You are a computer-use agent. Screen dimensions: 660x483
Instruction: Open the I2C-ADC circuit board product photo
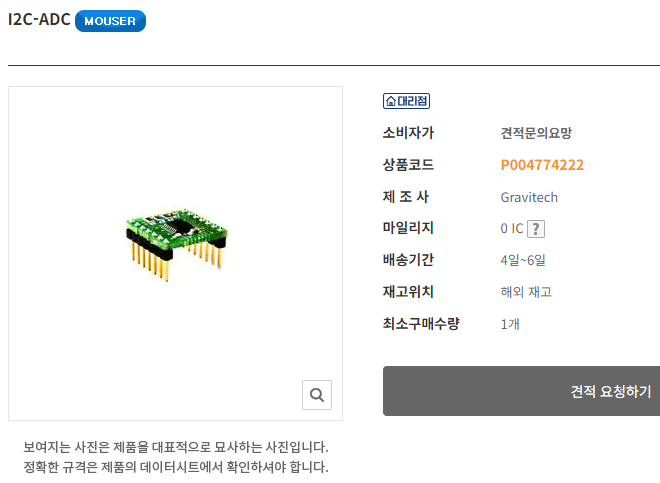tap(176, 243)
